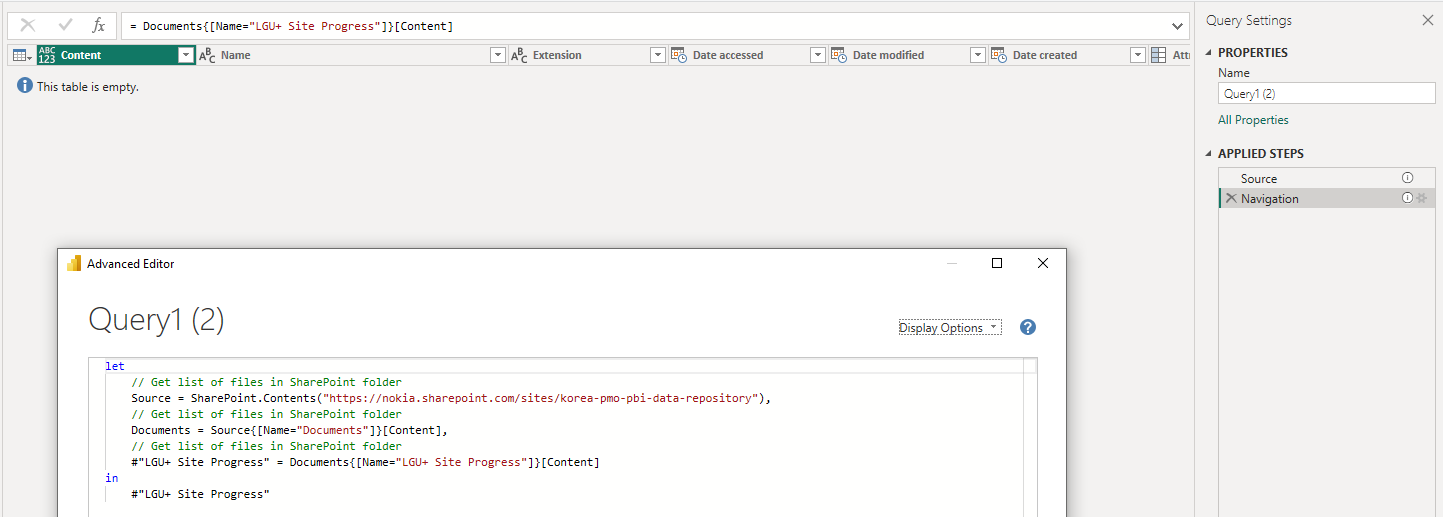1443x517 pixels.
Task: Click the 'in' keyword in the editor
Action: tap(111, 478)
